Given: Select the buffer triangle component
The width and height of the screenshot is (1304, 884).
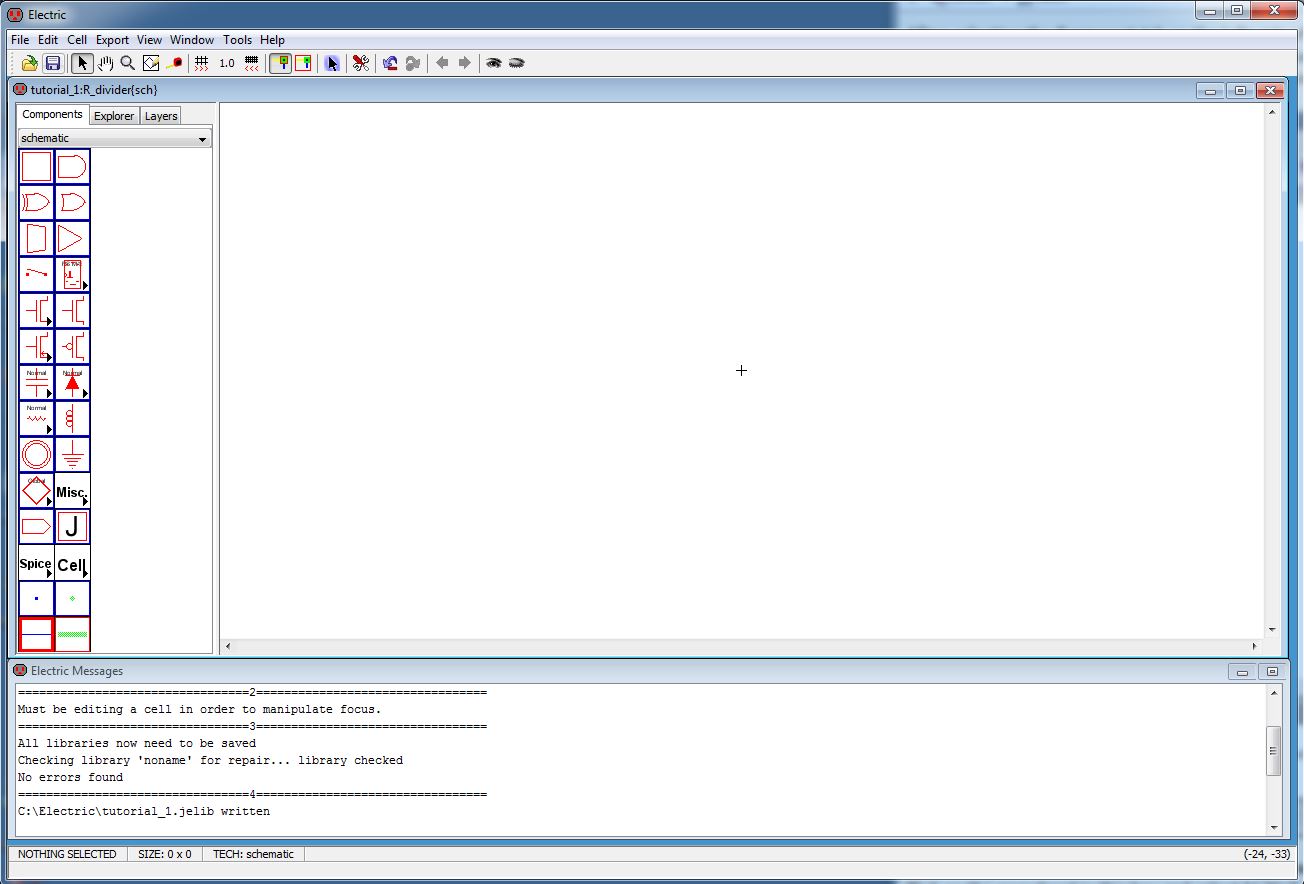Looking at the screenshot, I should click(72, 238).
